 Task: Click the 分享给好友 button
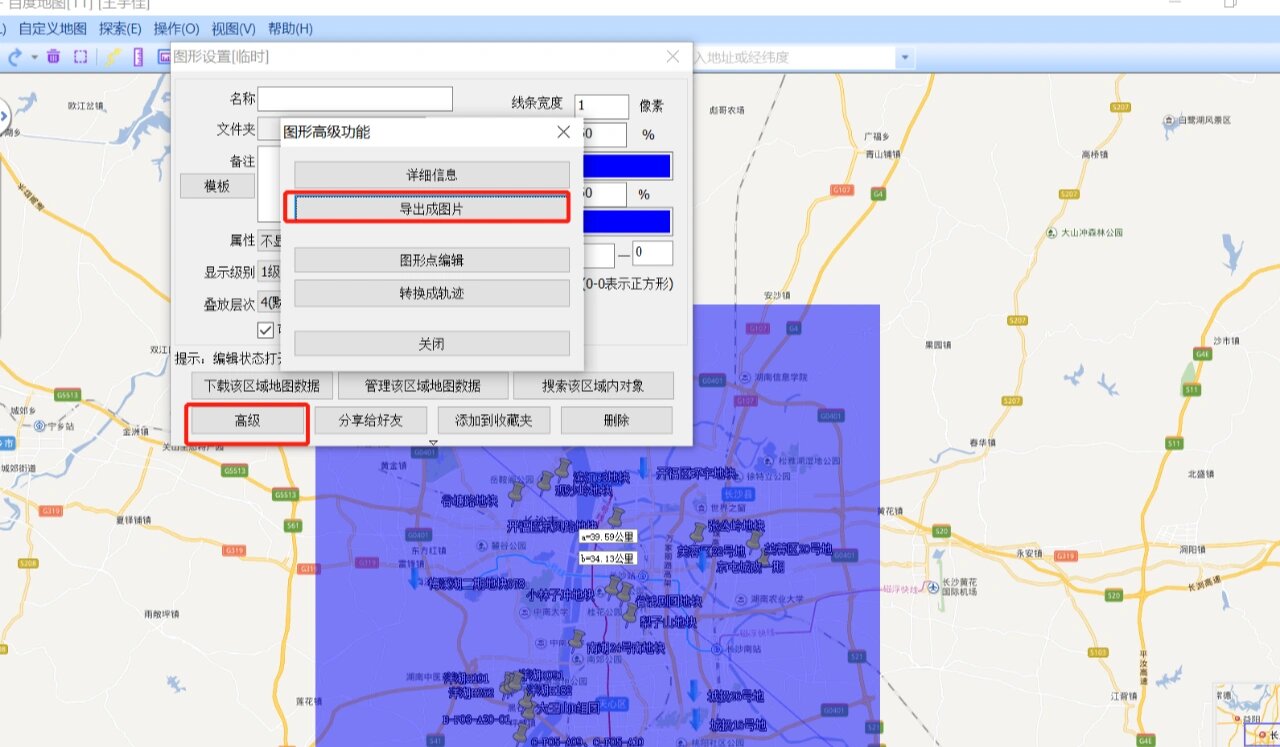pos(371,421)
